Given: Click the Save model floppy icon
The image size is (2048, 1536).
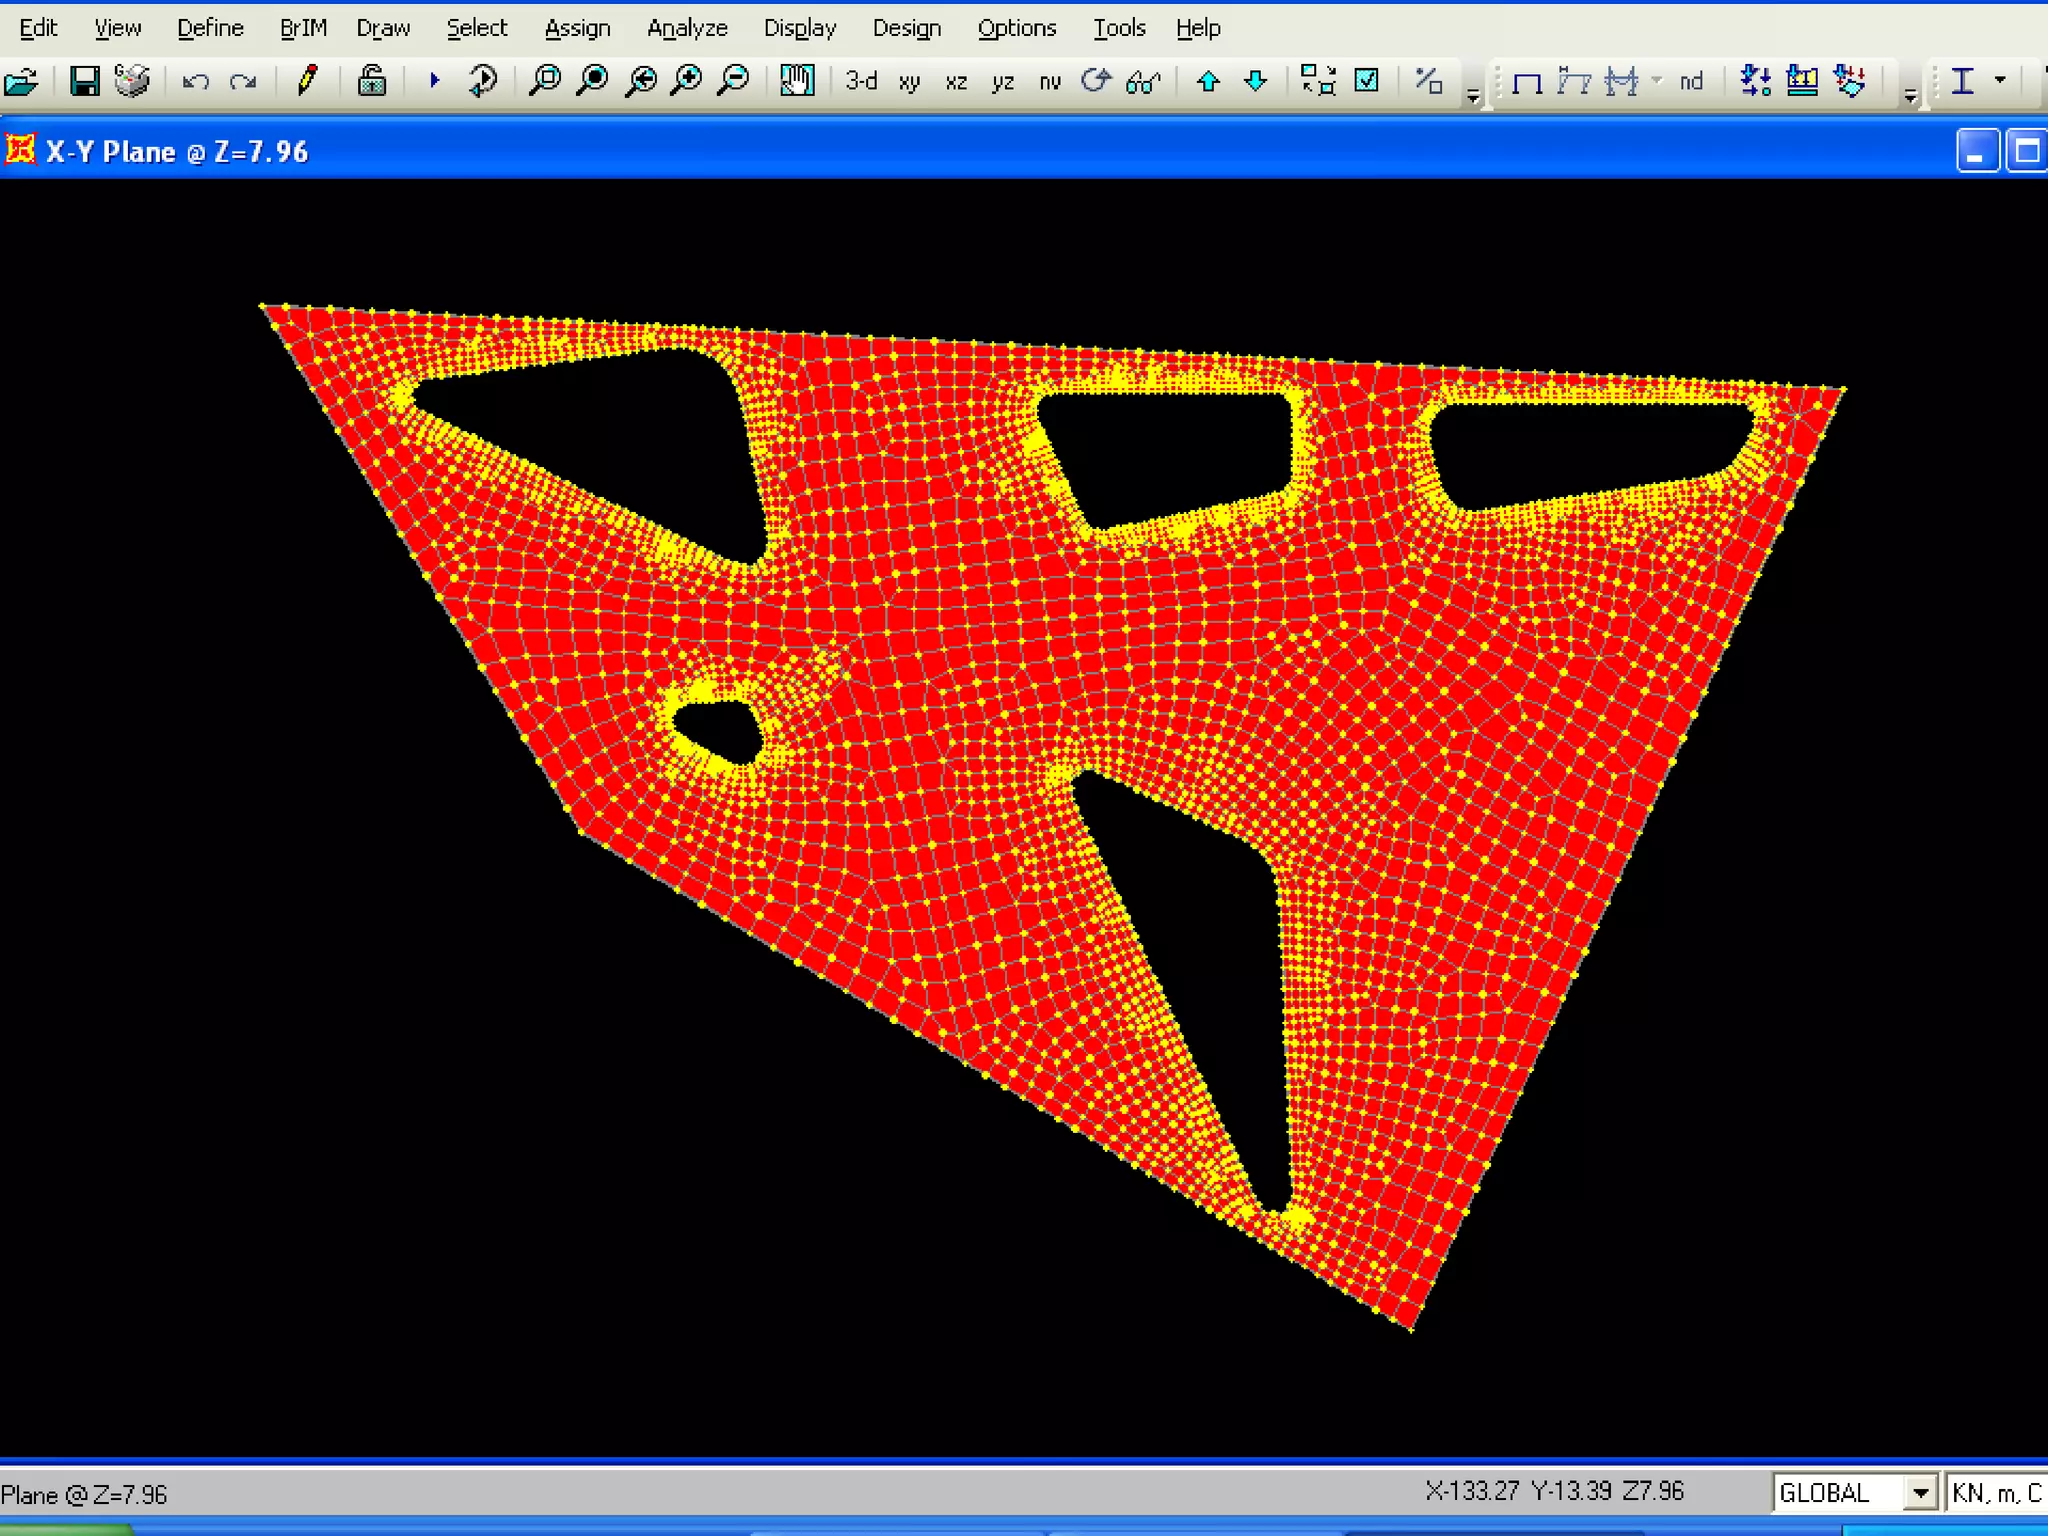Looking at the screenshot, I should 85,81.
